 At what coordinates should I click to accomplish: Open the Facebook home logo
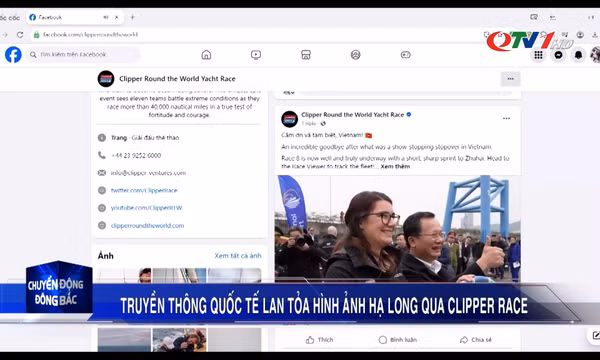pyautogui.click(x=13, y=55)
